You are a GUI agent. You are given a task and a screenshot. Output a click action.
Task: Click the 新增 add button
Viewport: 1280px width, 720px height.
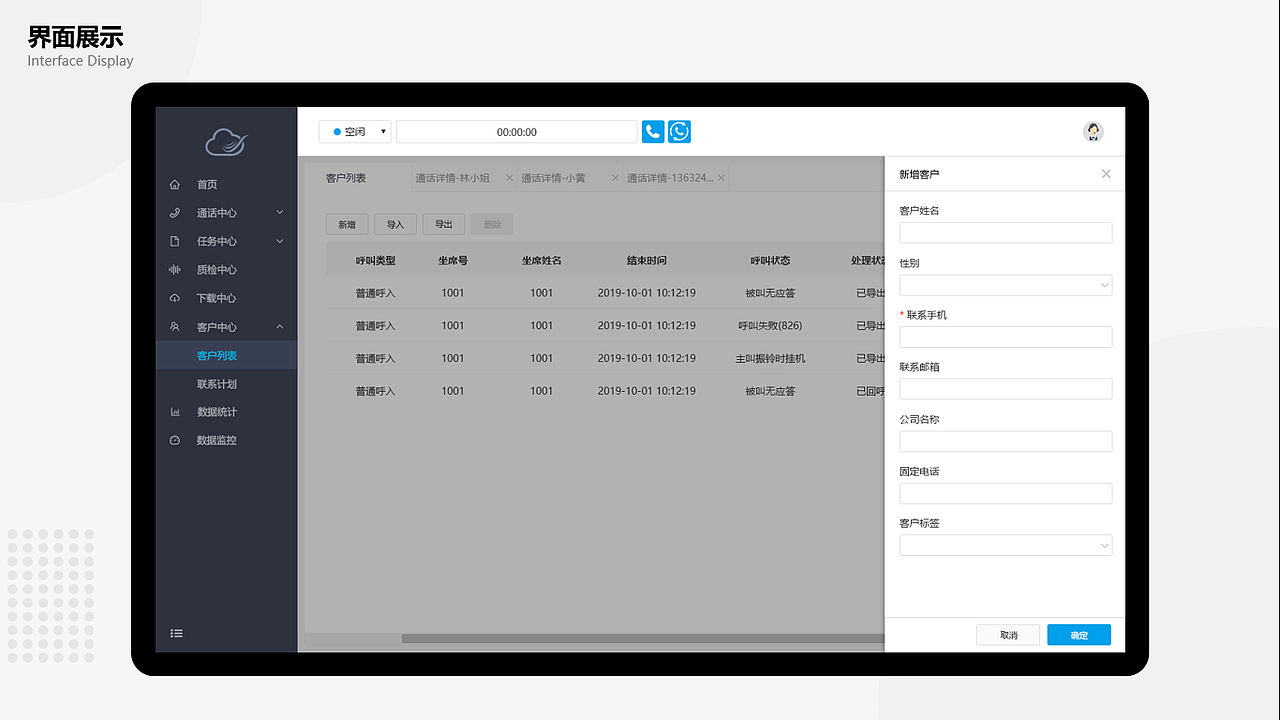click(x=346, y=224)
